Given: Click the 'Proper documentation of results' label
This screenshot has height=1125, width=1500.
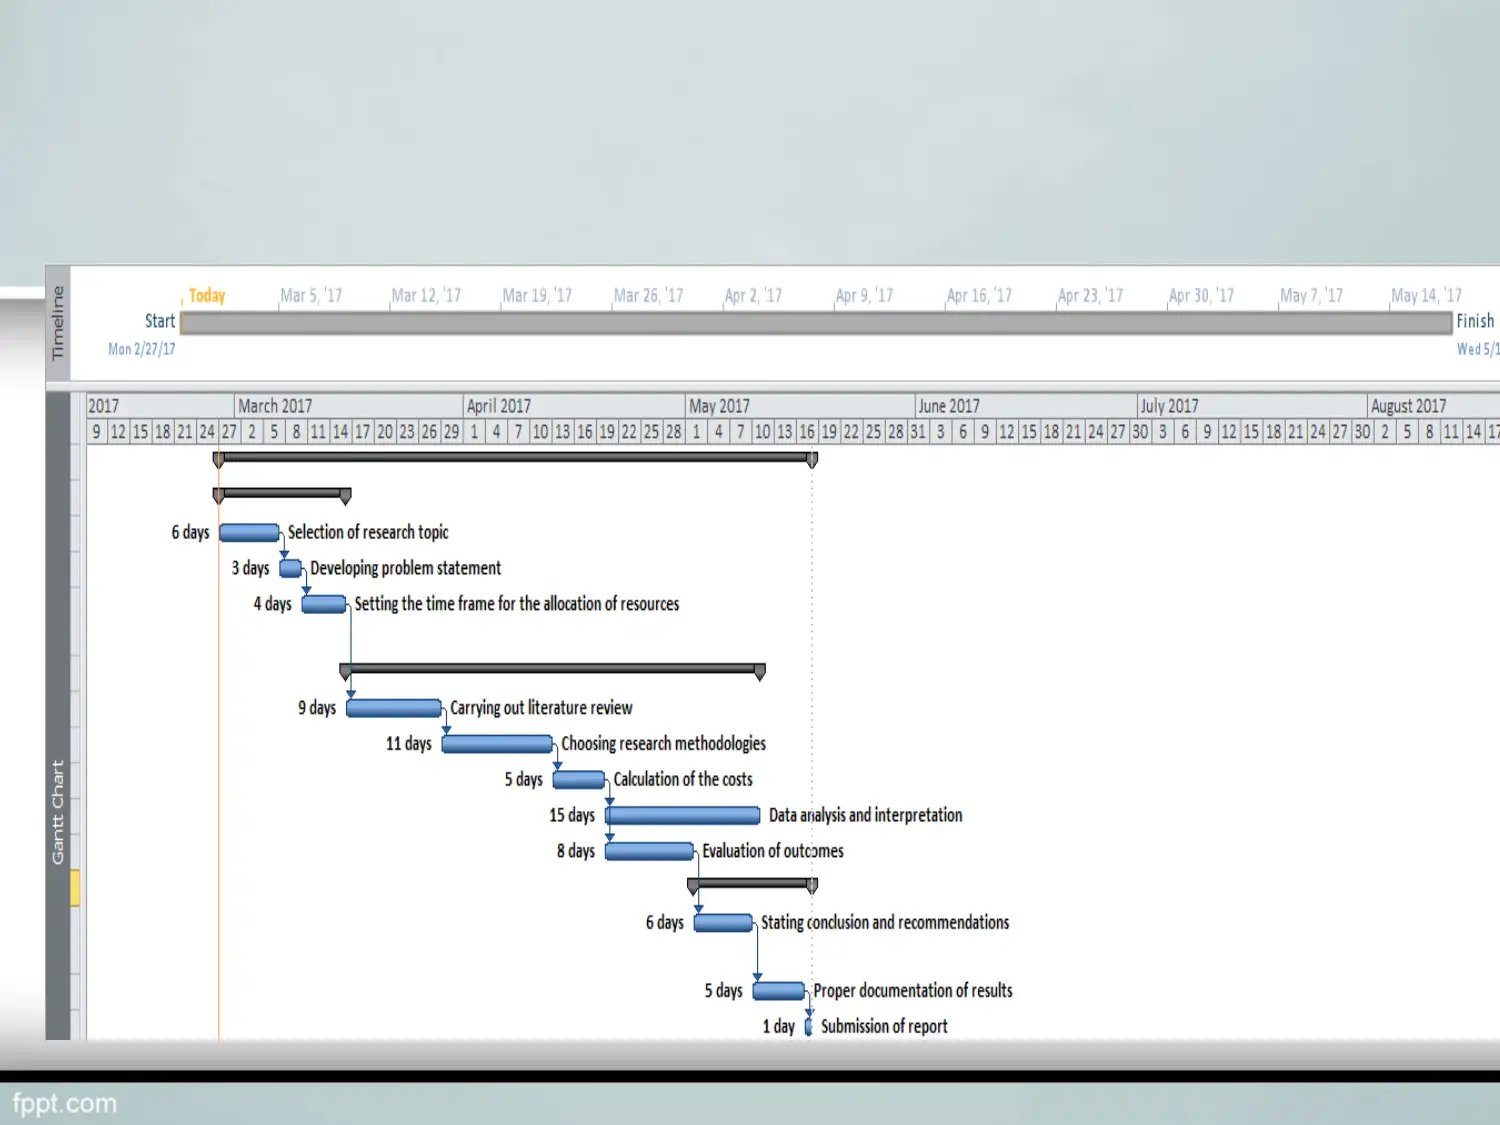Looking at the screenshot, I should point(913,991).
